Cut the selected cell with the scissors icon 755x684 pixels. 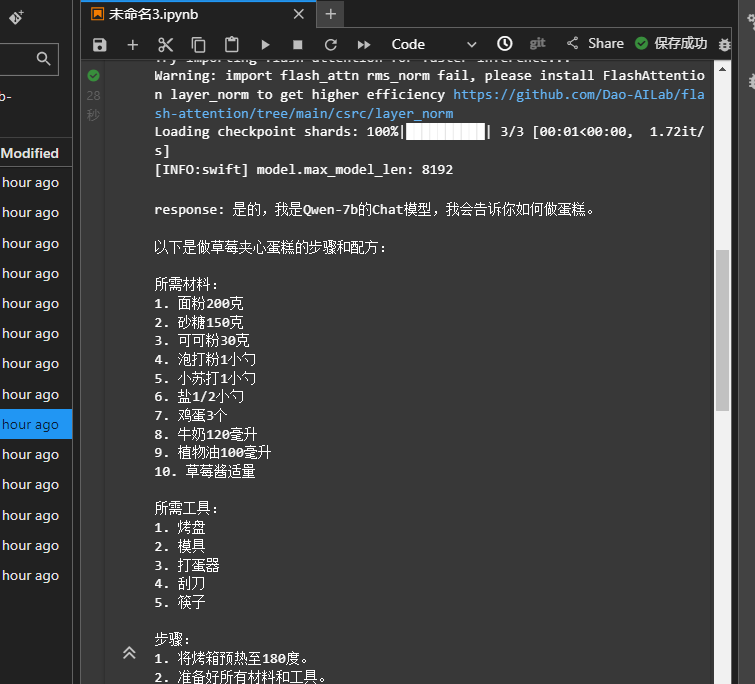coord(165,45)
